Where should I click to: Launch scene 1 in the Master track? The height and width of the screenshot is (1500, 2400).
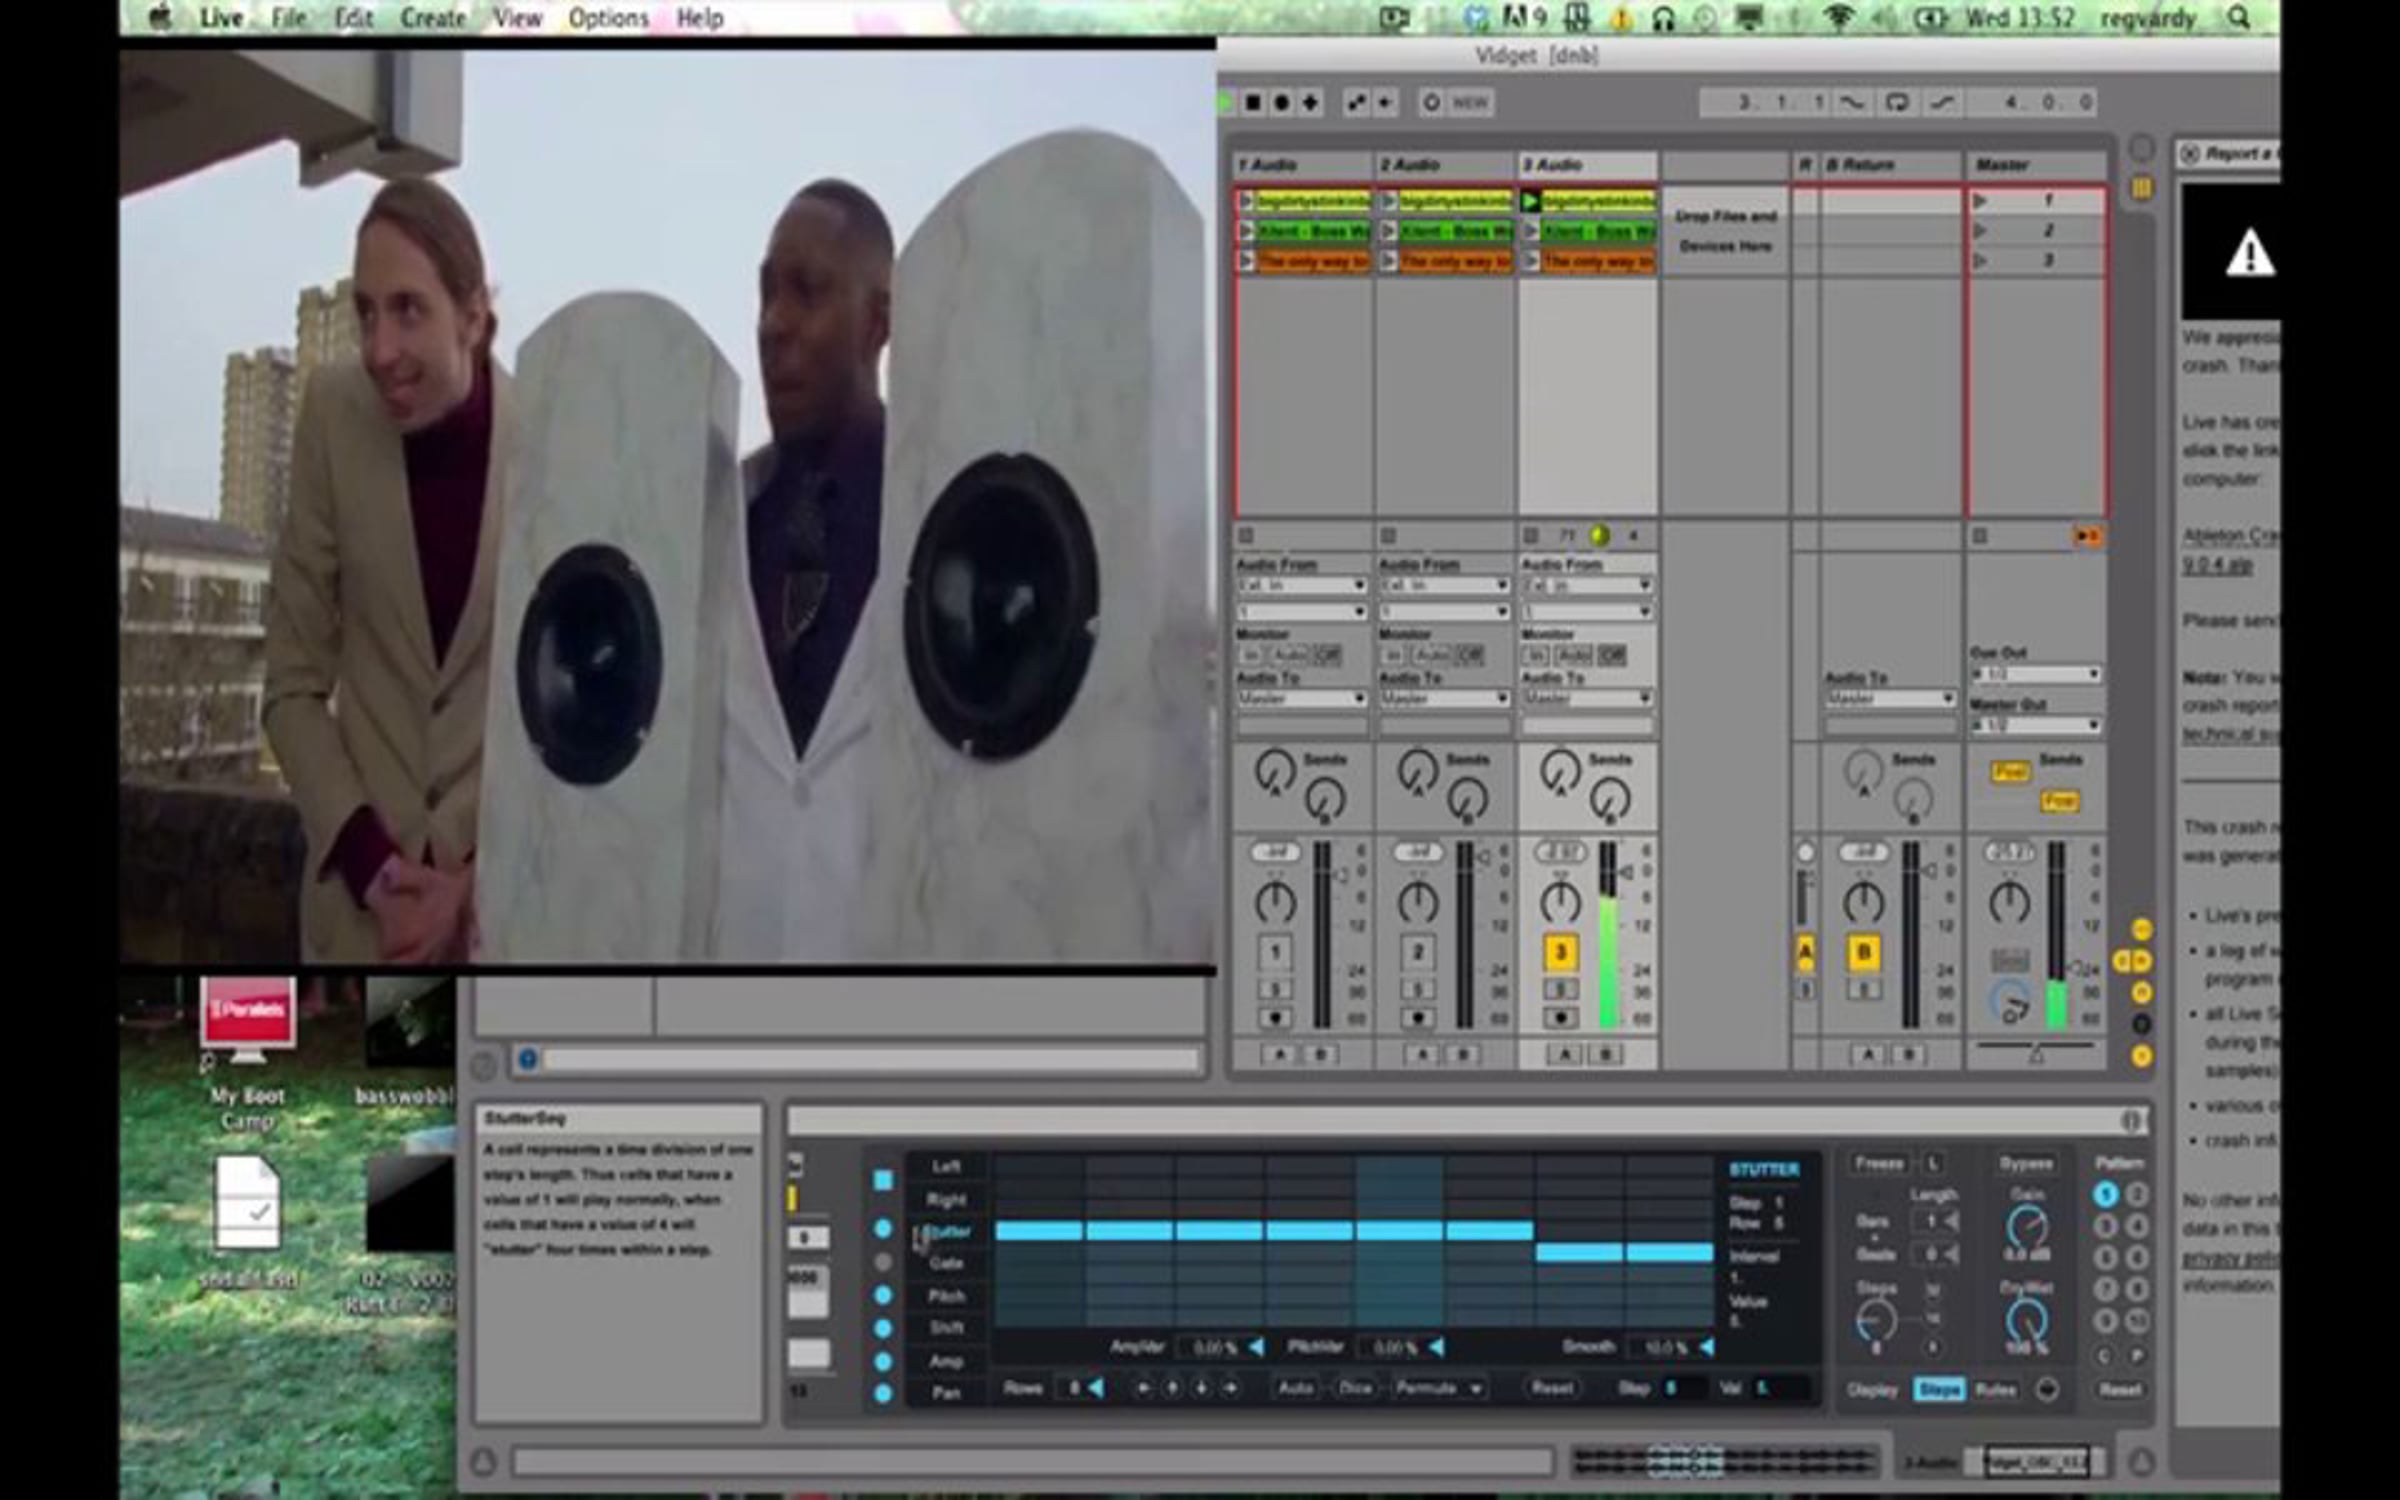(x=1980, y=202)
